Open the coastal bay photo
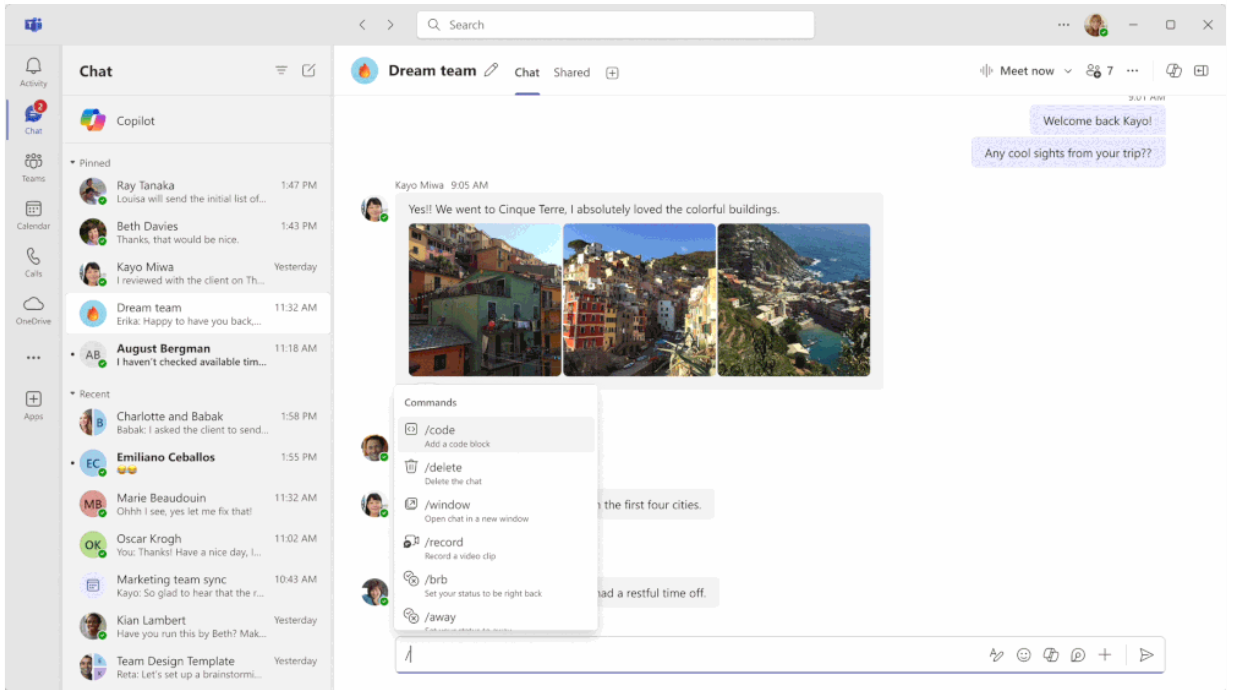Screen dimensions: 1243x690 [794, 299]
